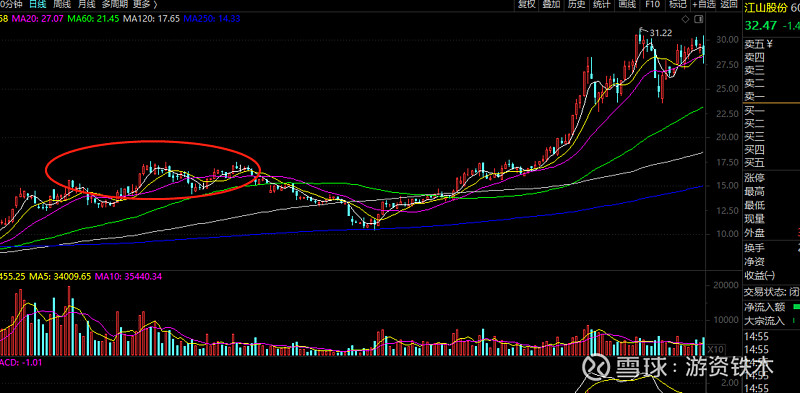Open the 历史 history button
This screenshot has height=393, width=800.
pyautogui.click(x=577, y=5)
